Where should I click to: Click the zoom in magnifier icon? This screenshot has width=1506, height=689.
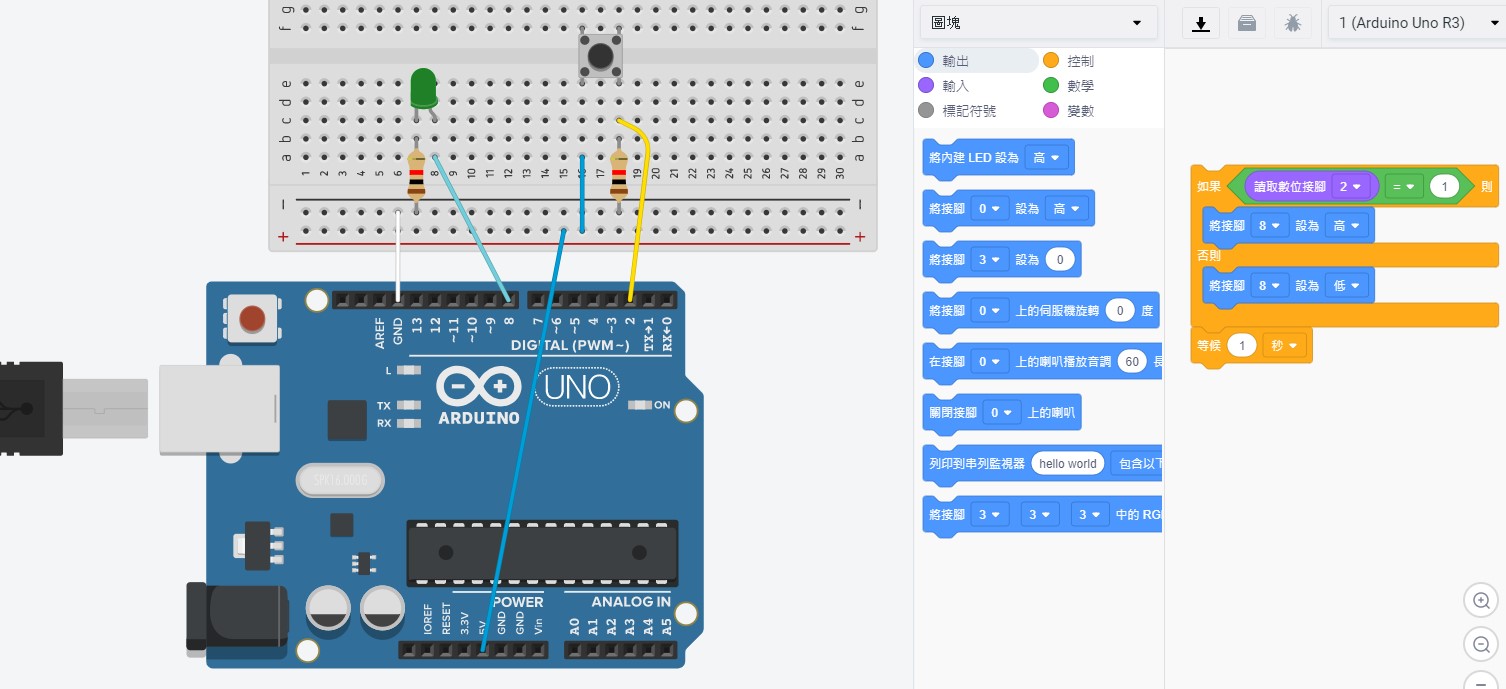1481,601
